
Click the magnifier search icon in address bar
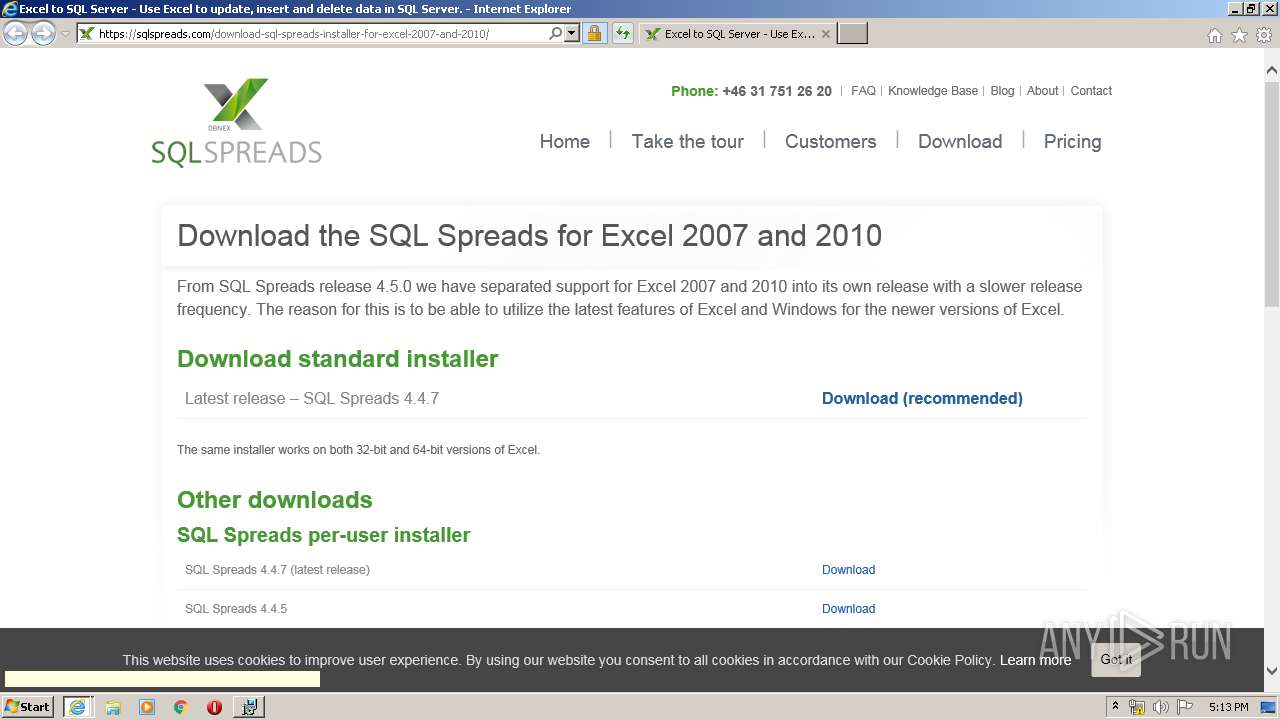pyautogui.click(x=556, y=34)
